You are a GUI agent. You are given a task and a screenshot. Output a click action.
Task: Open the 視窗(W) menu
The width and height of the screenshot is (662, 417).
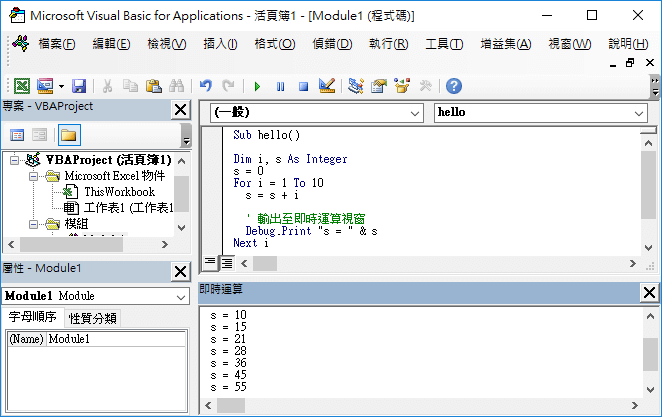coord(570,44)
